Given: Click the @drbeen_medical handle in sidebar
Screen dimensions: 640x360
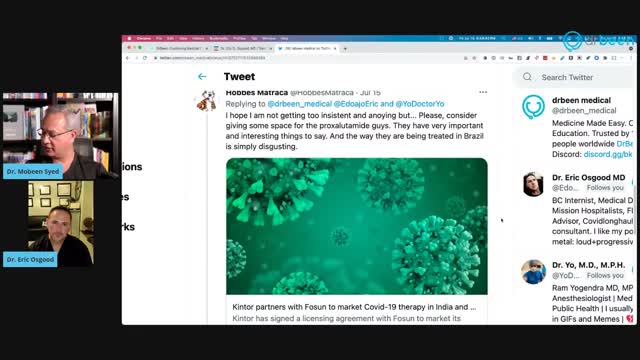Looking at the screenshot, I should 584,111.
